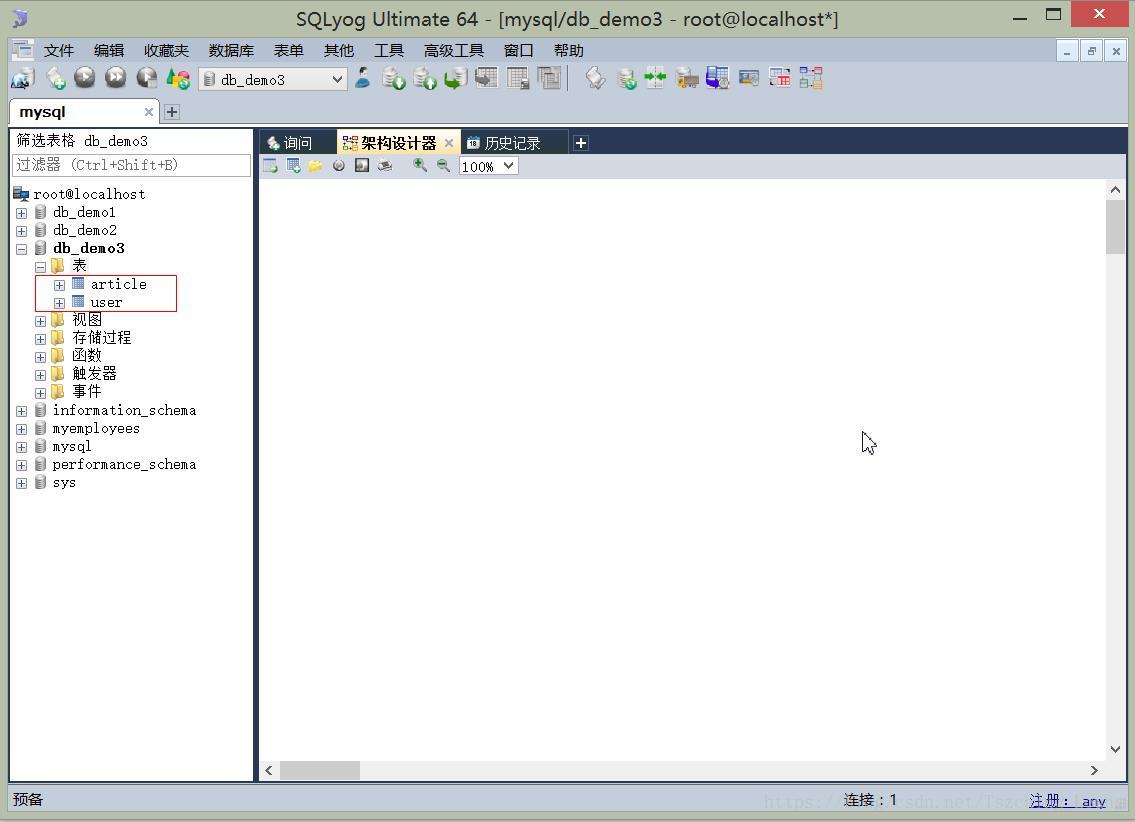The height and width of the screenshot is (822, 1135).
Task: Open the 数据库 menu
Action: (x=231, y=51)
